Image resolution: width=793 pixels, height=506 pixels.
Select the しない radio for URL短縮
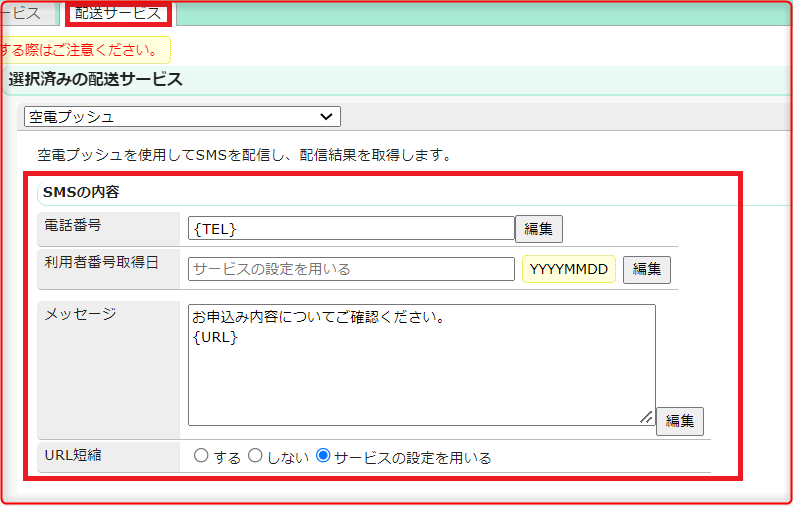[x=255, y=456]
